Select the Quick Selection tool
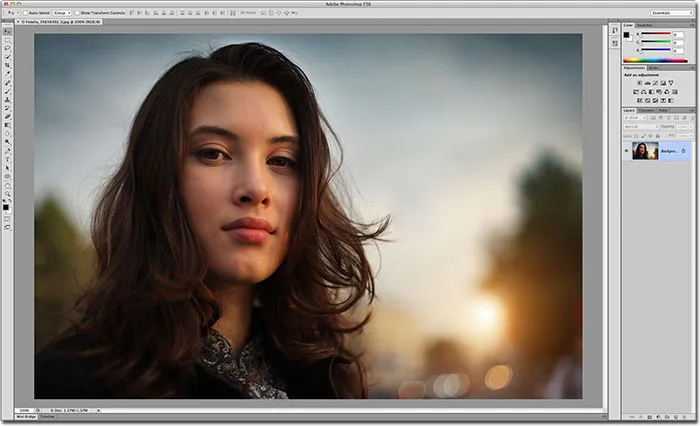The image size is (700, 426). coord(8,57)
